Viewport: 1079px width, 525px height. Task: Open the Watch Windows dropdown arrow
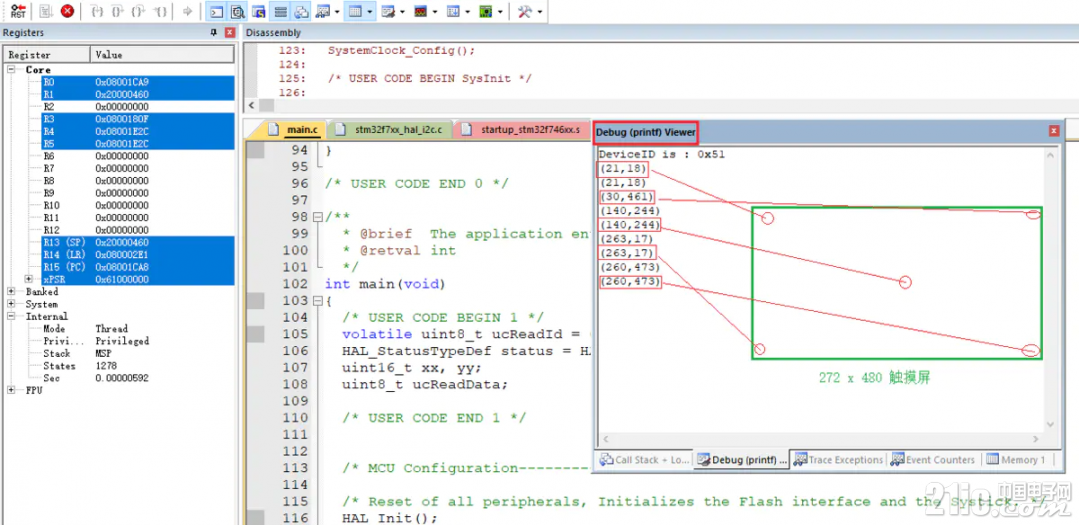pos(337,11)
